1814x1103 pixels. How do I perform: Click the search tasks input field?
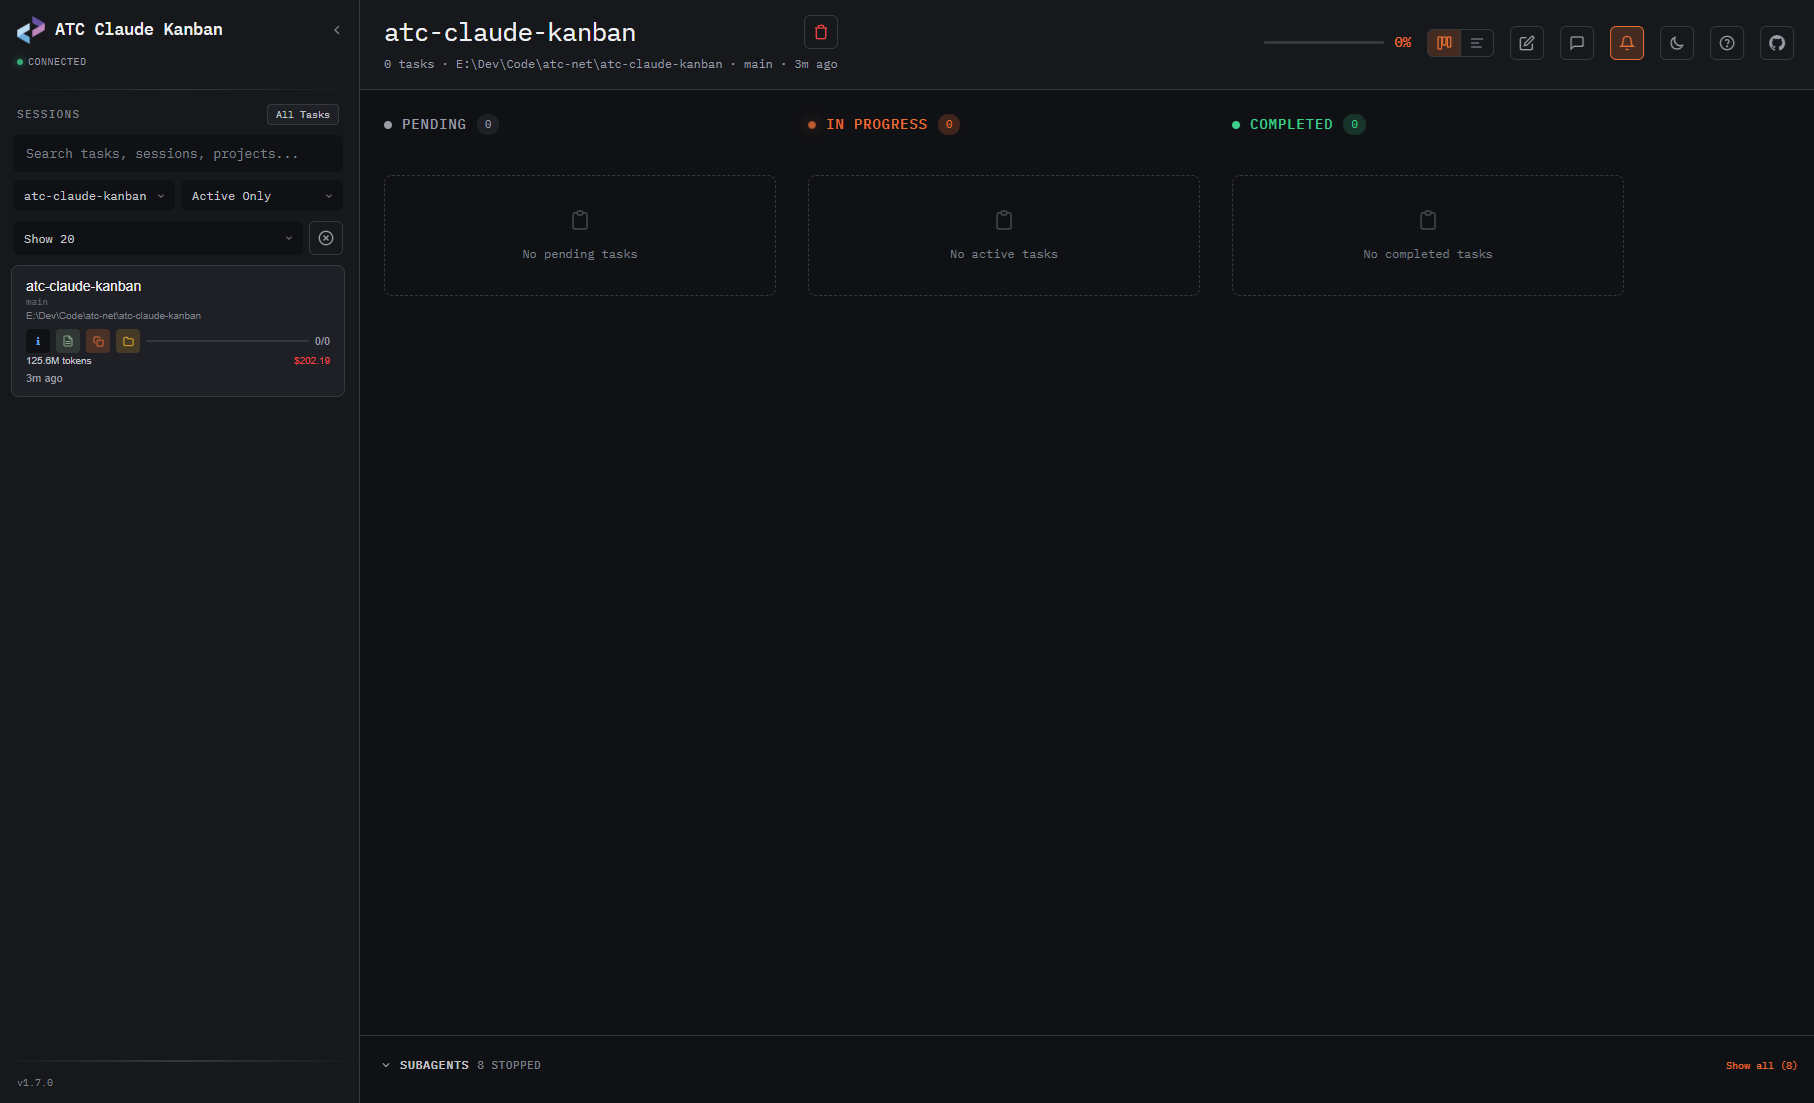click(x=177, y=153)
